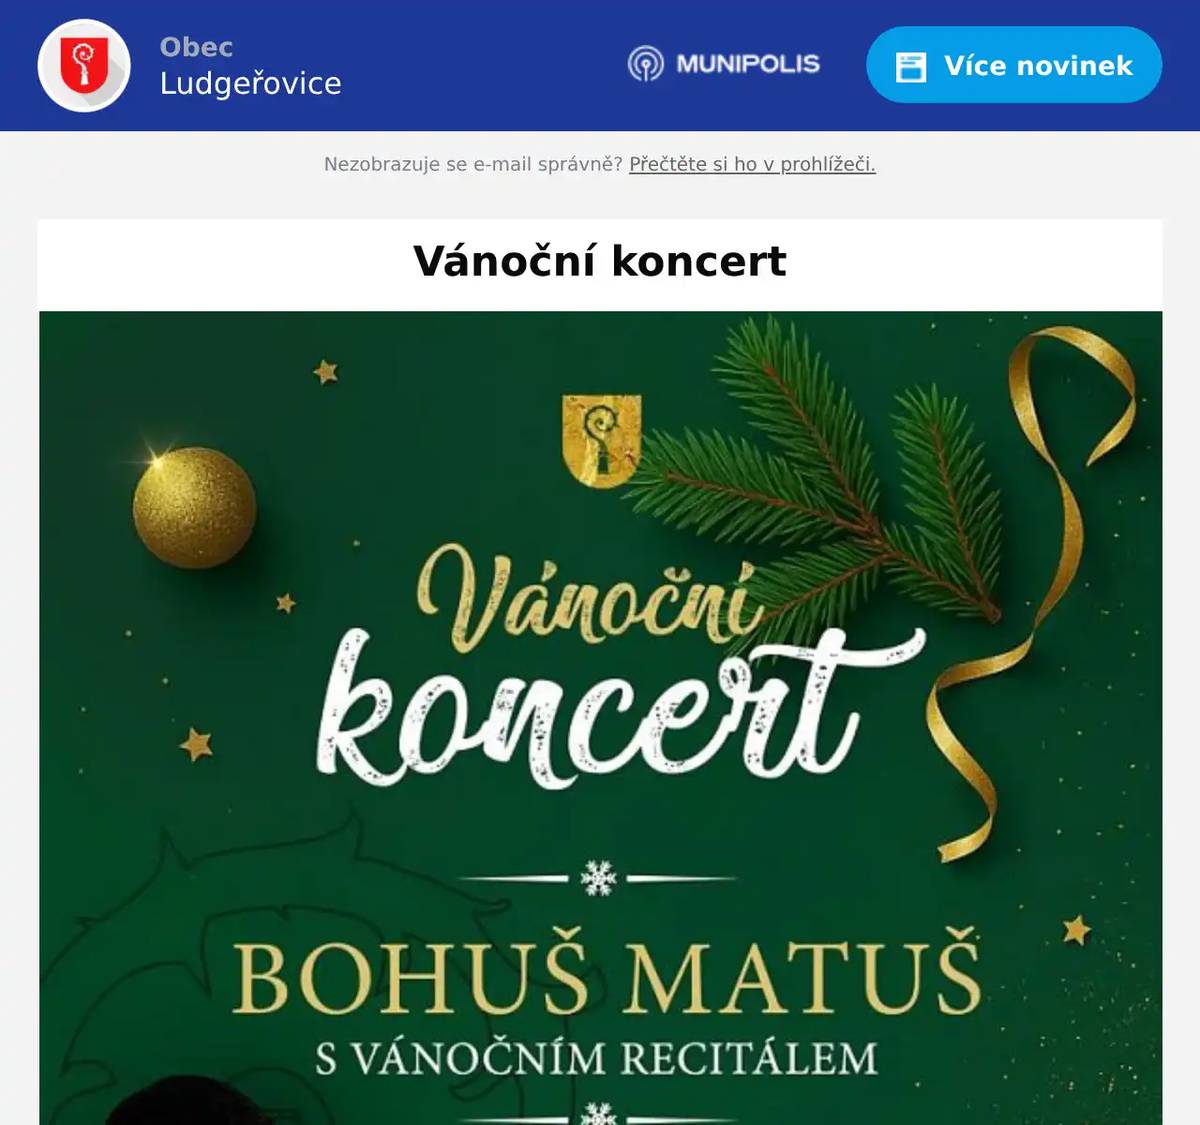Click the snowflake below the recitálem text
This screenshot has height=1125, width=1200.
tap(598, 1113)
